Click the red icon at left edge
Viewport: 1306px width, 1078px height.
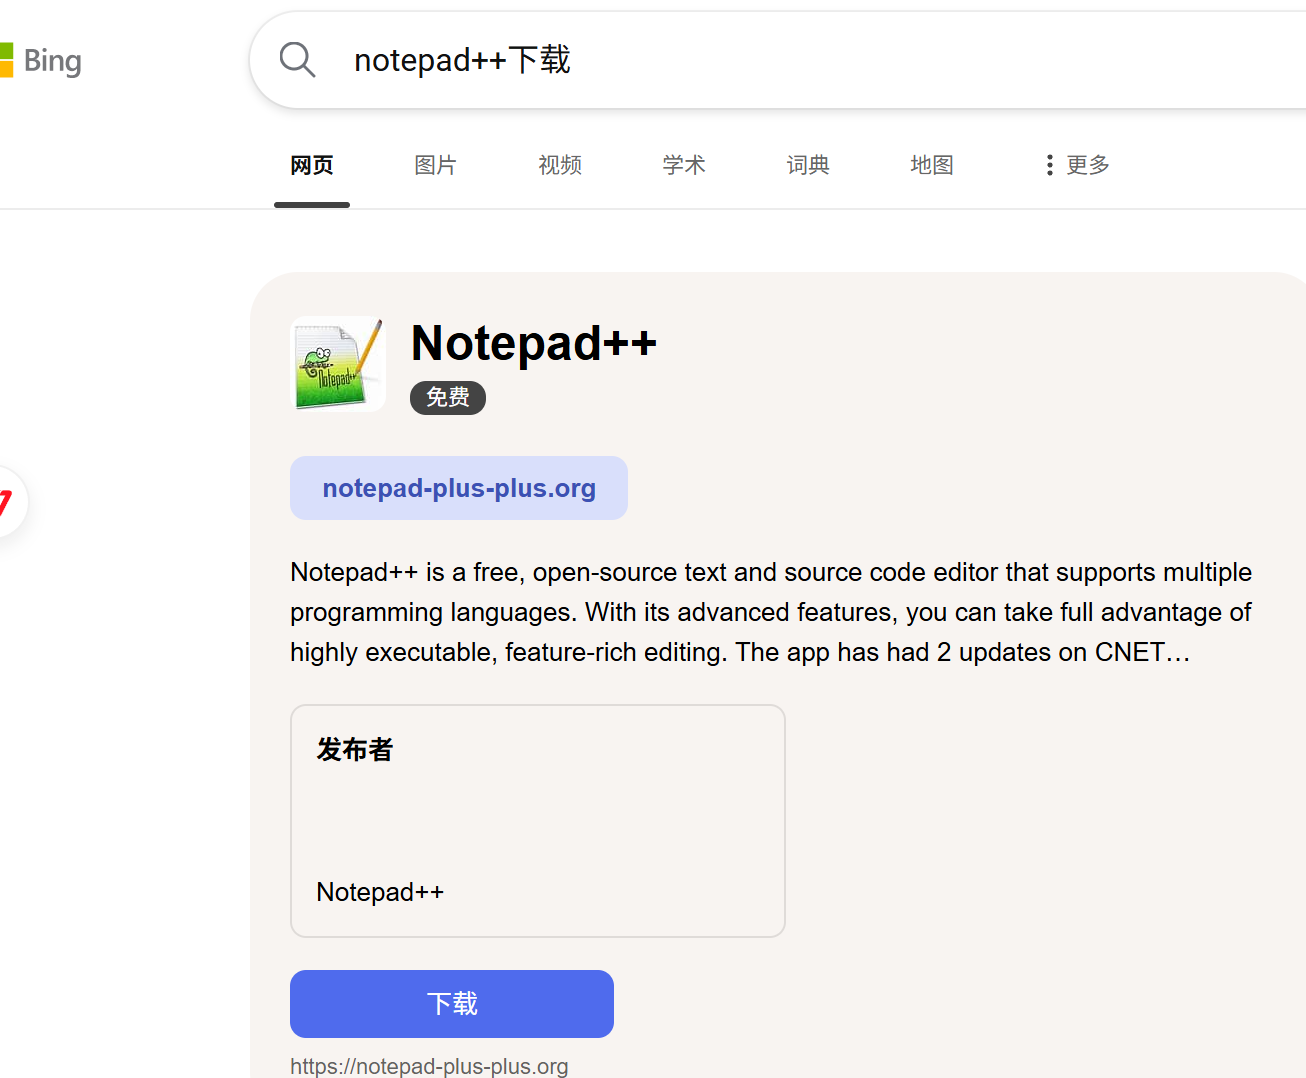[9, 501]
